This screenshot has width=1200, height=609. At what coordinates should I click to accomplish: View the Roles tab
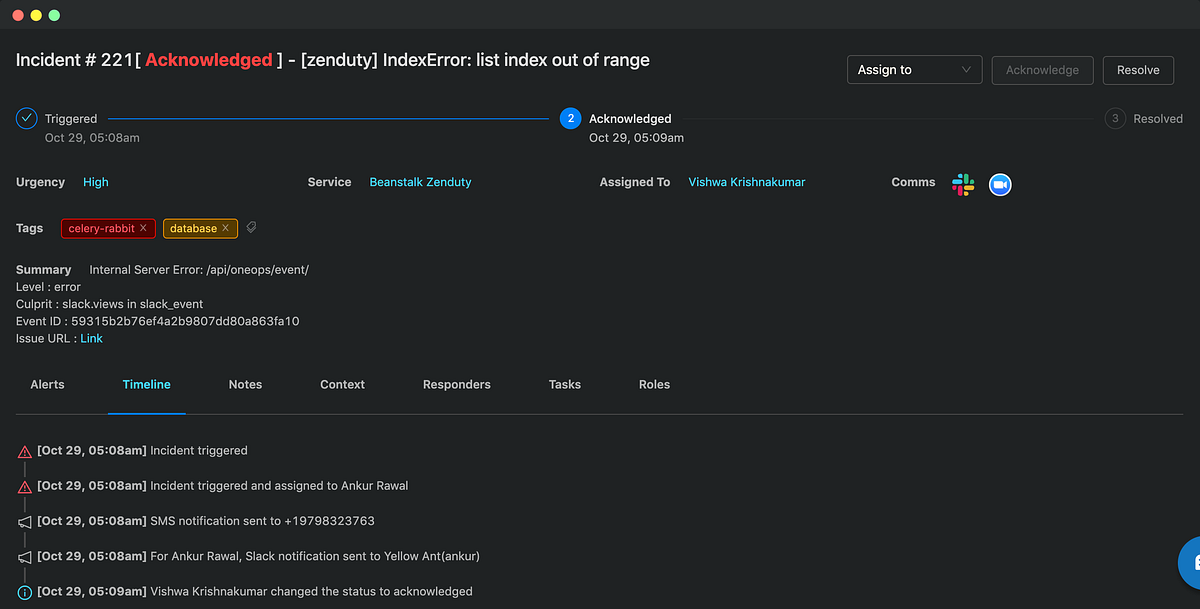(654, 384)
